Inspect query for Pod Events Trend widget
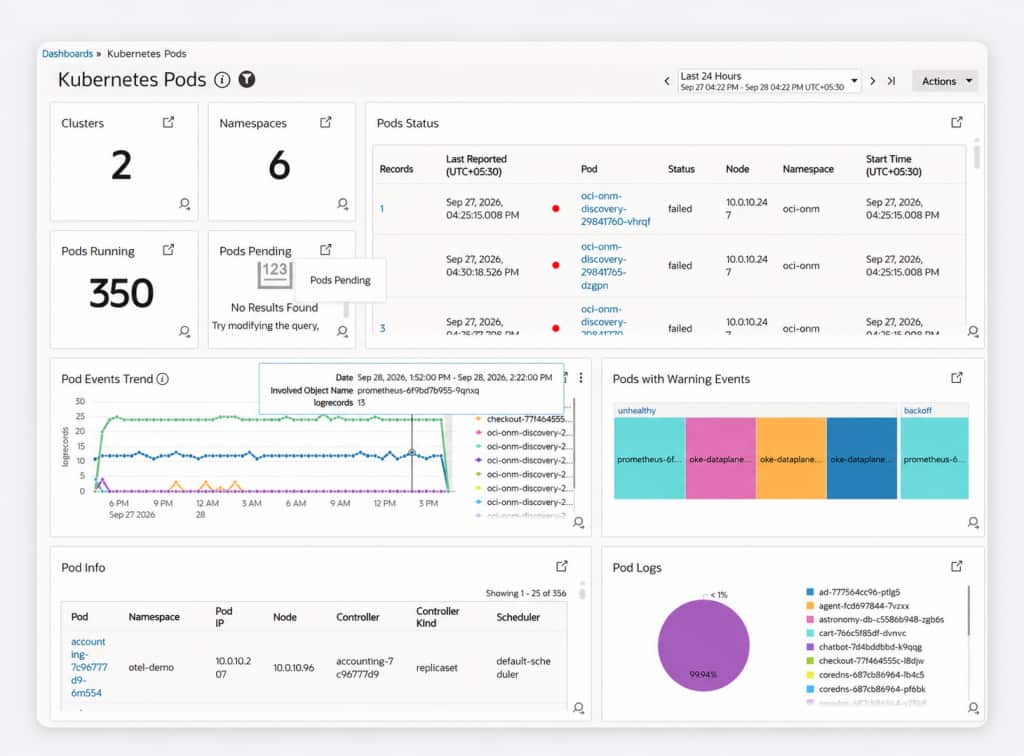Viewport: 1024px width, 756px height. click(x=579, y=522)
